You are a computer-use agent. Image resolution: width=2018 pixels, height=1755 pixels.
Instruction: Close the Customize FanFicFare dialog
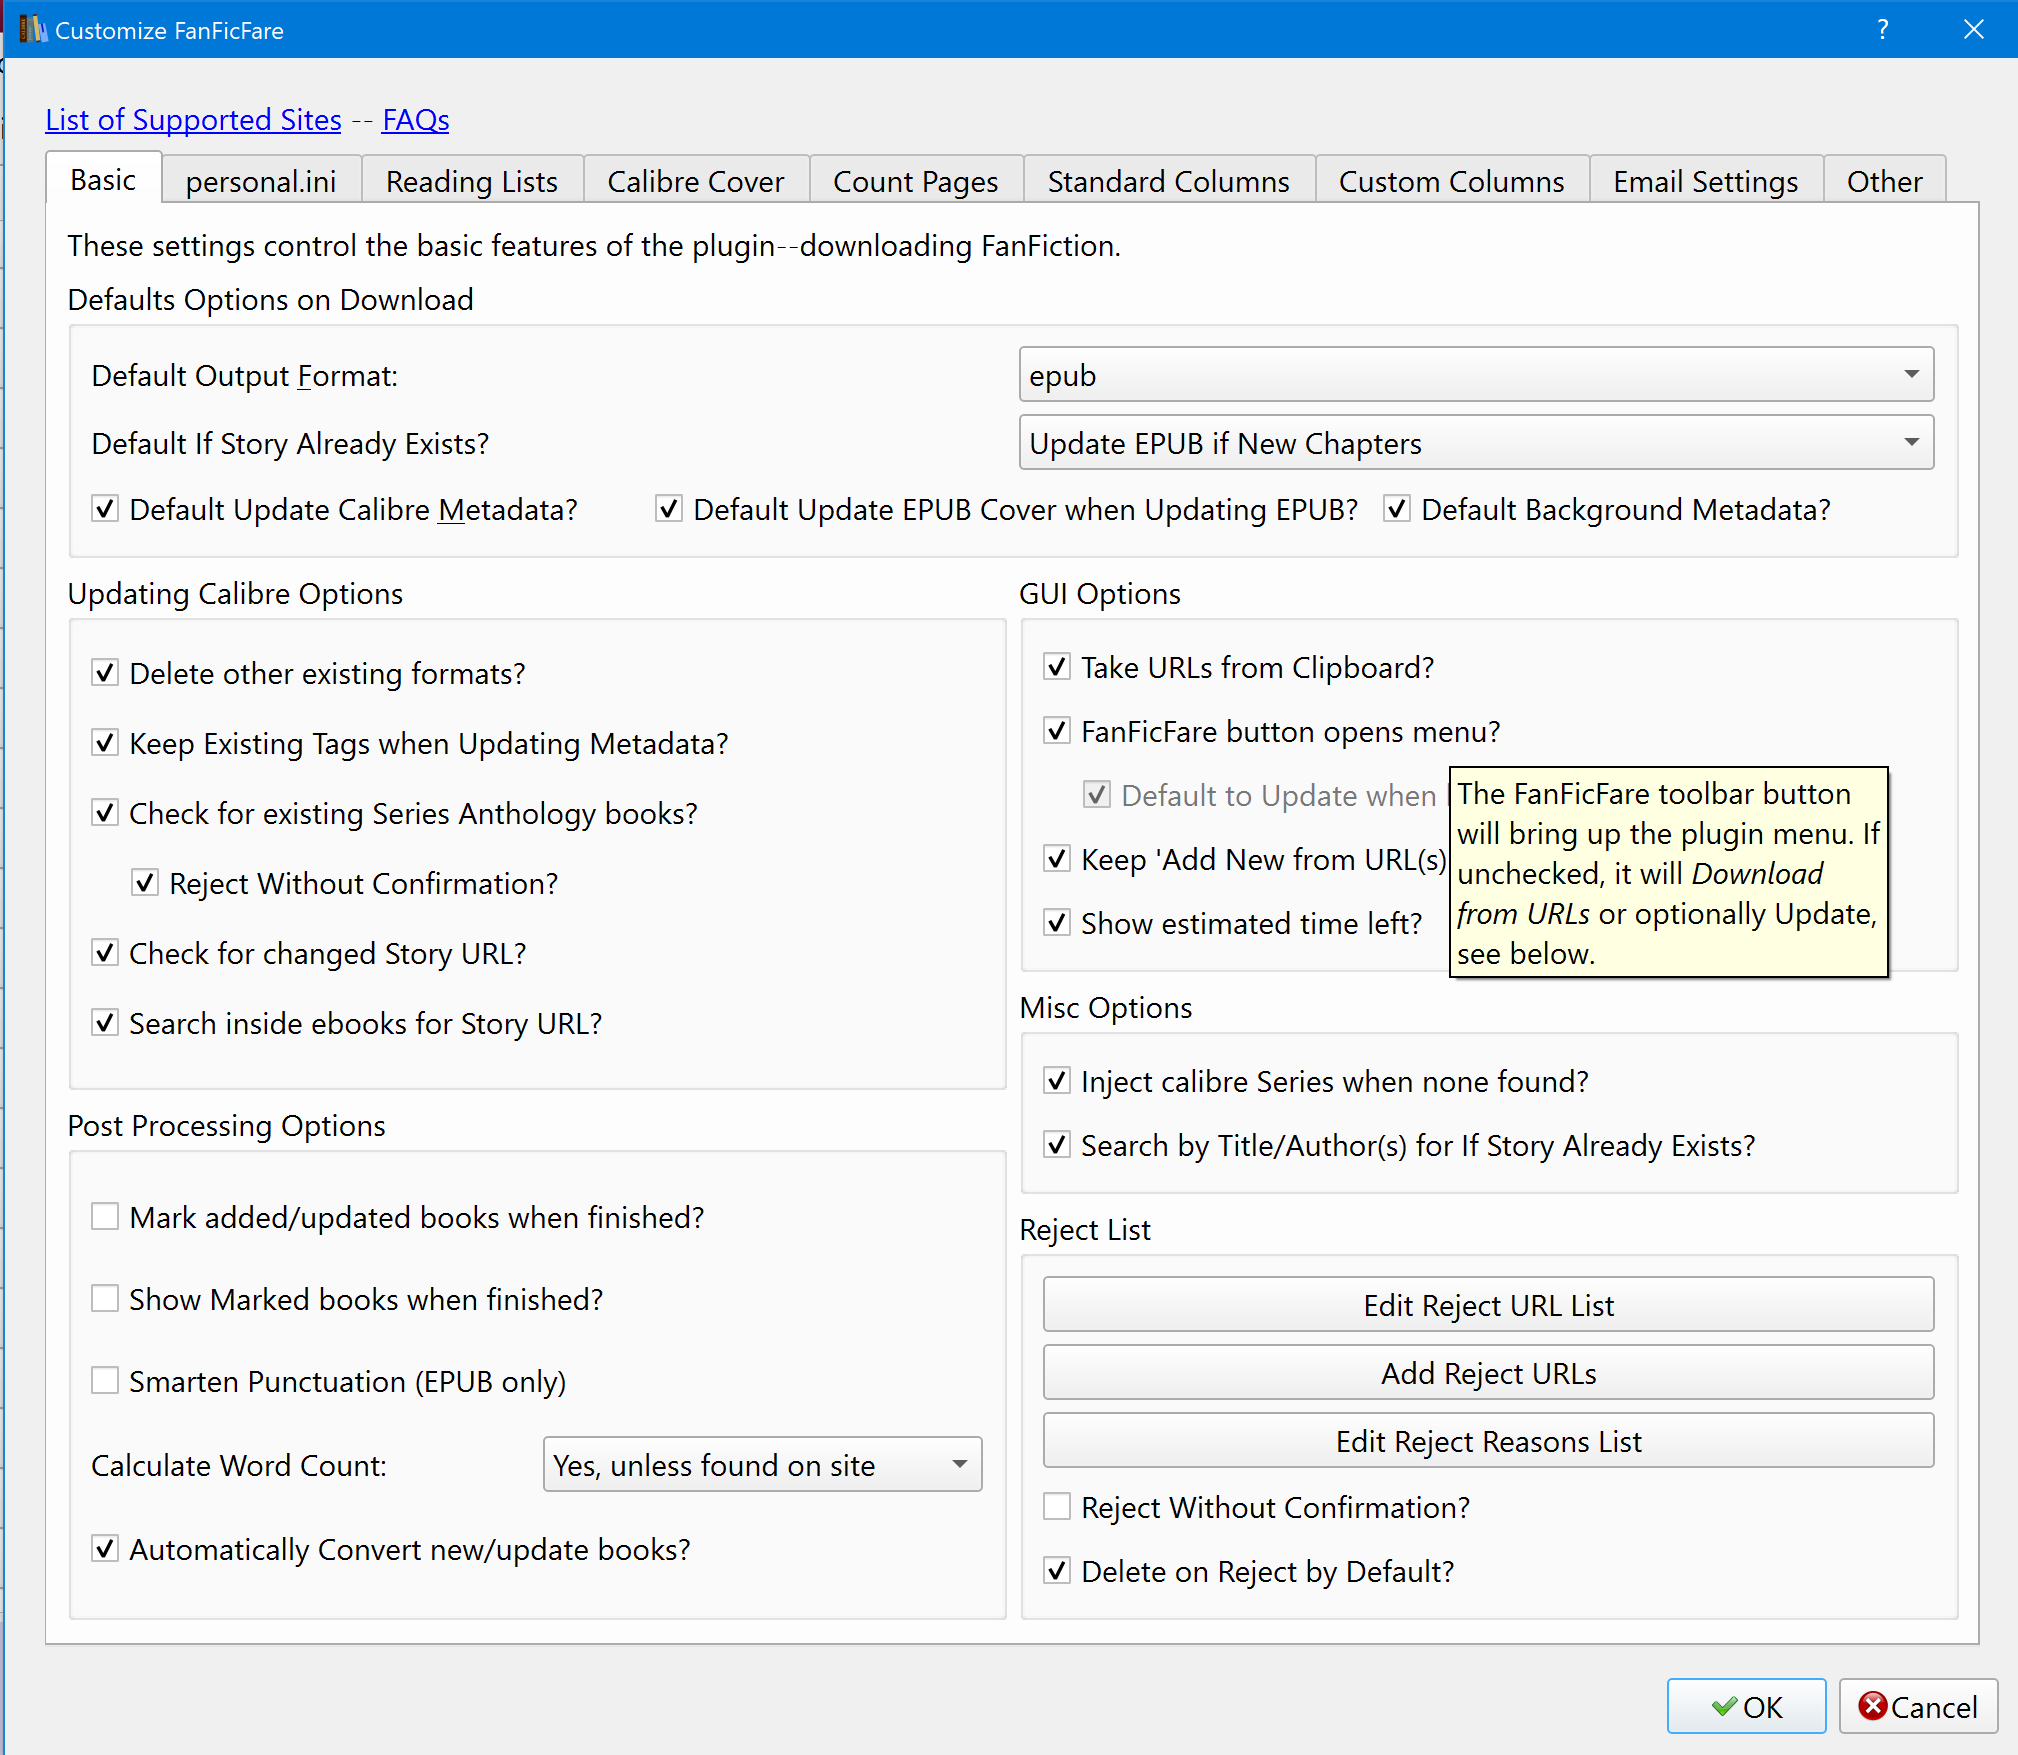coord(1973,30)
